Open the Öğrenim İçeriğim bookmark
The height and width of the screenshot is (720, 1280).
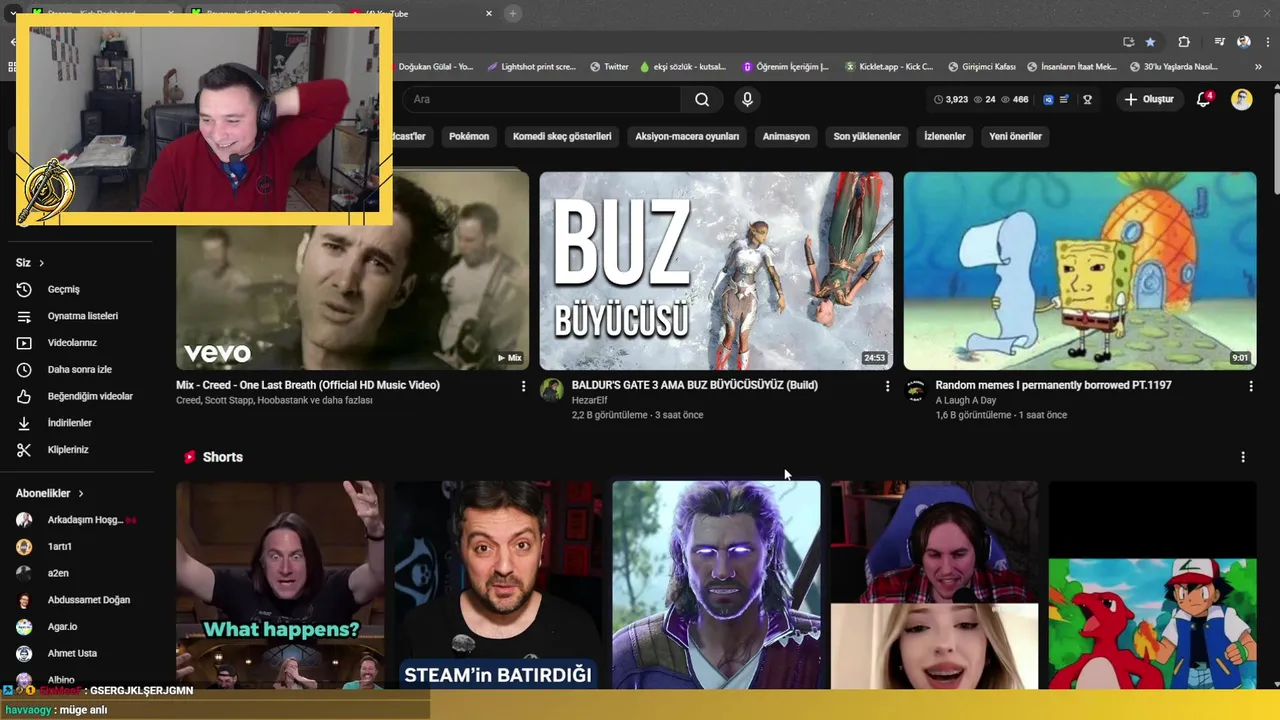click(x=786, y=67)
